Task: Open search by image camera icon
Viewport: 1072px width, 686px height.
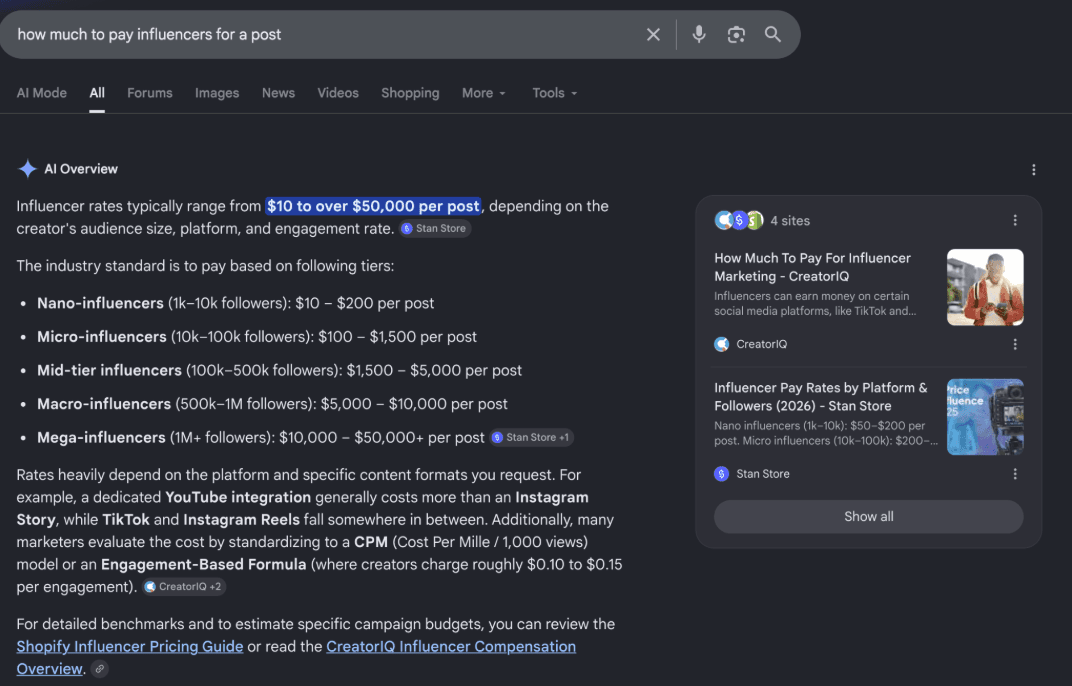Action: coord(736,34)
